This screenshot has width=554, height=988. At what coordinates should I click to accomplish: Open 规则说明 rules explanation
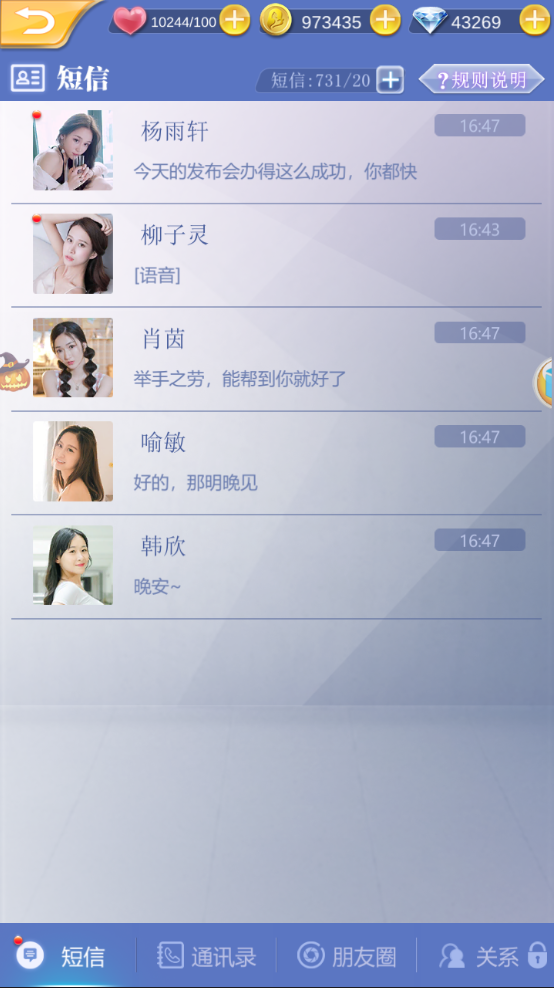[x=482, y=79]
